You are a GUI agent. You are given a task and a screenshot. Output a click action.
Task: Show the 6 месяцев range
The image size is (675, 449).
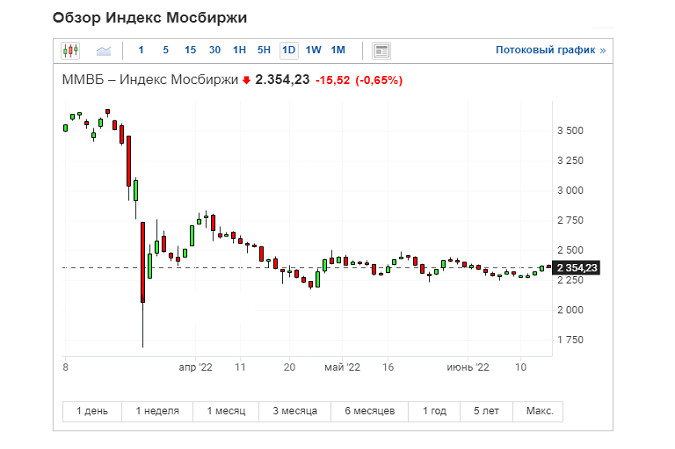pos(370,411)
